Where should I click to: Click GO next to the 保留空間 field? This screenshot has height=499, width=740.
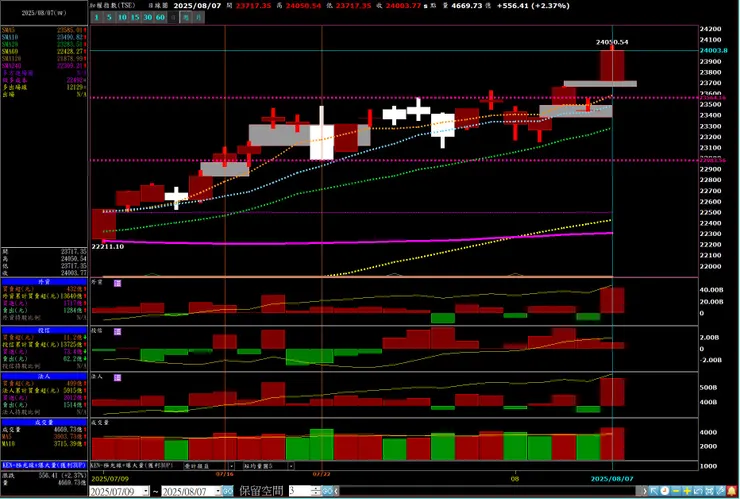(x=327, y=491)
